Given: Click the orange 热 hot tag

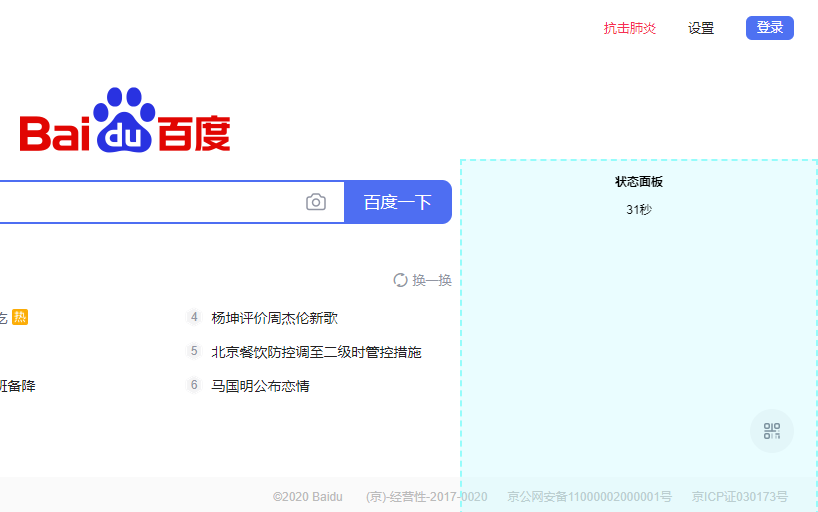Looking at the screenshot, I should point(20,317).
